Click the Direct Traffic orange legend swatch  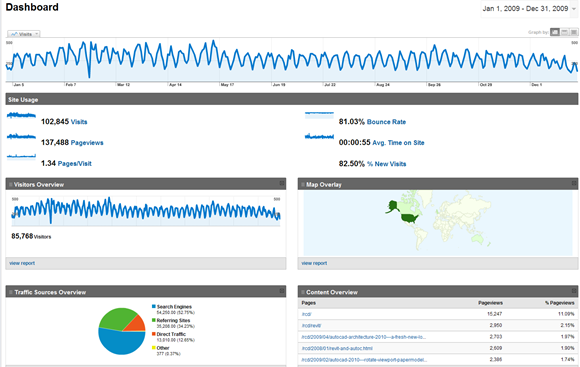(154, 334)
